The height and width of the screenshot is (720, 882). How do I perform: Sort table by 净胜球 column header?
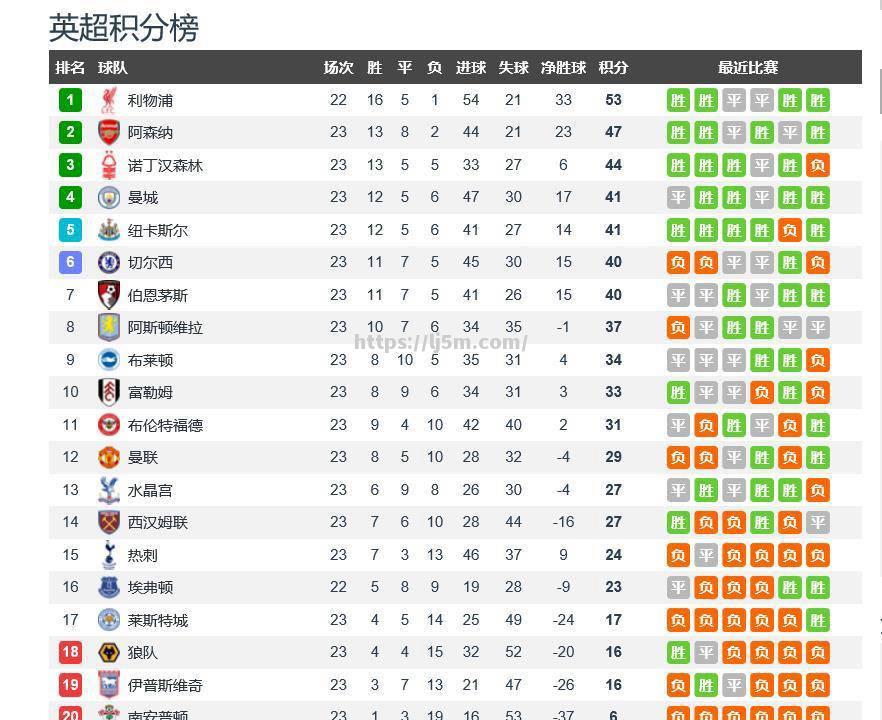[x=563, y=68]
